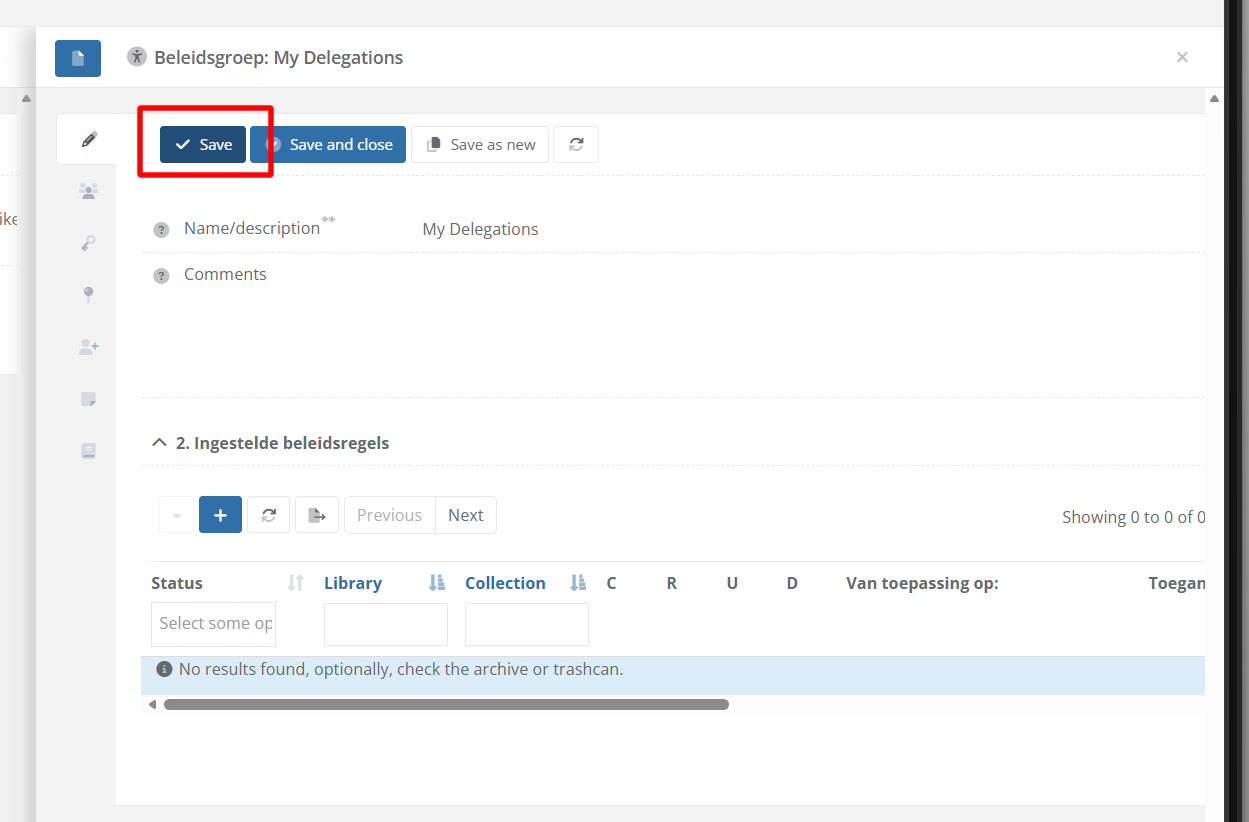The width and height of the screenshot is (1249, 822).
Task: Click the help icon next to Comments
Action: (161, 276)
